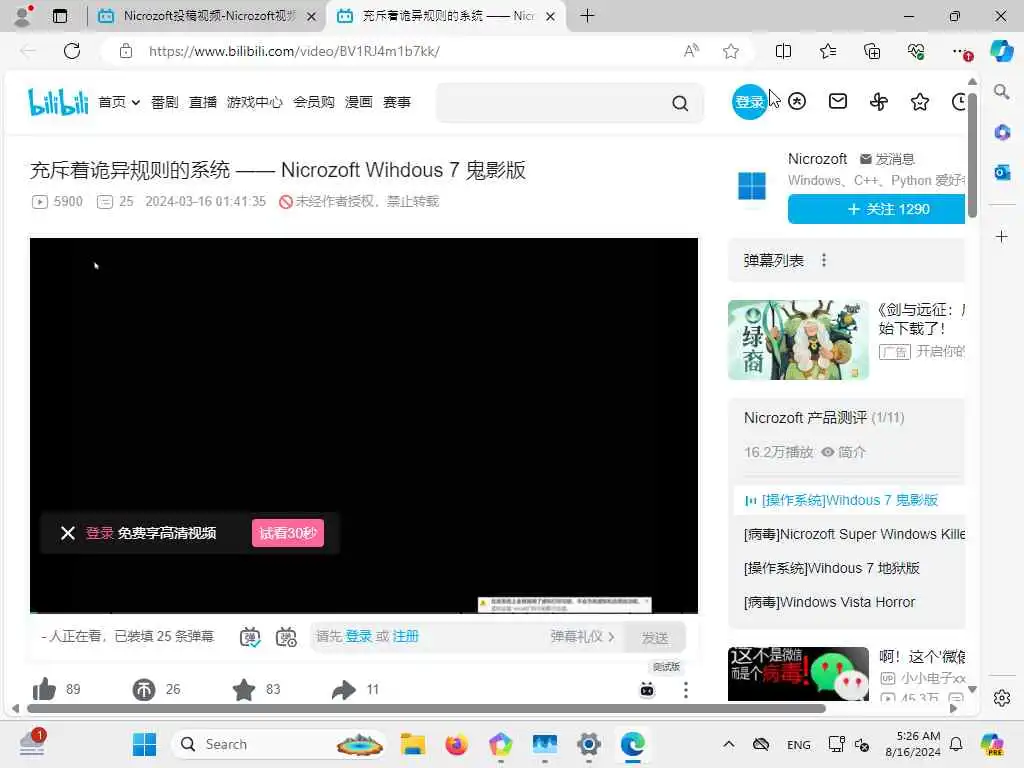Open the history clock icon

[x=959, y=101]
